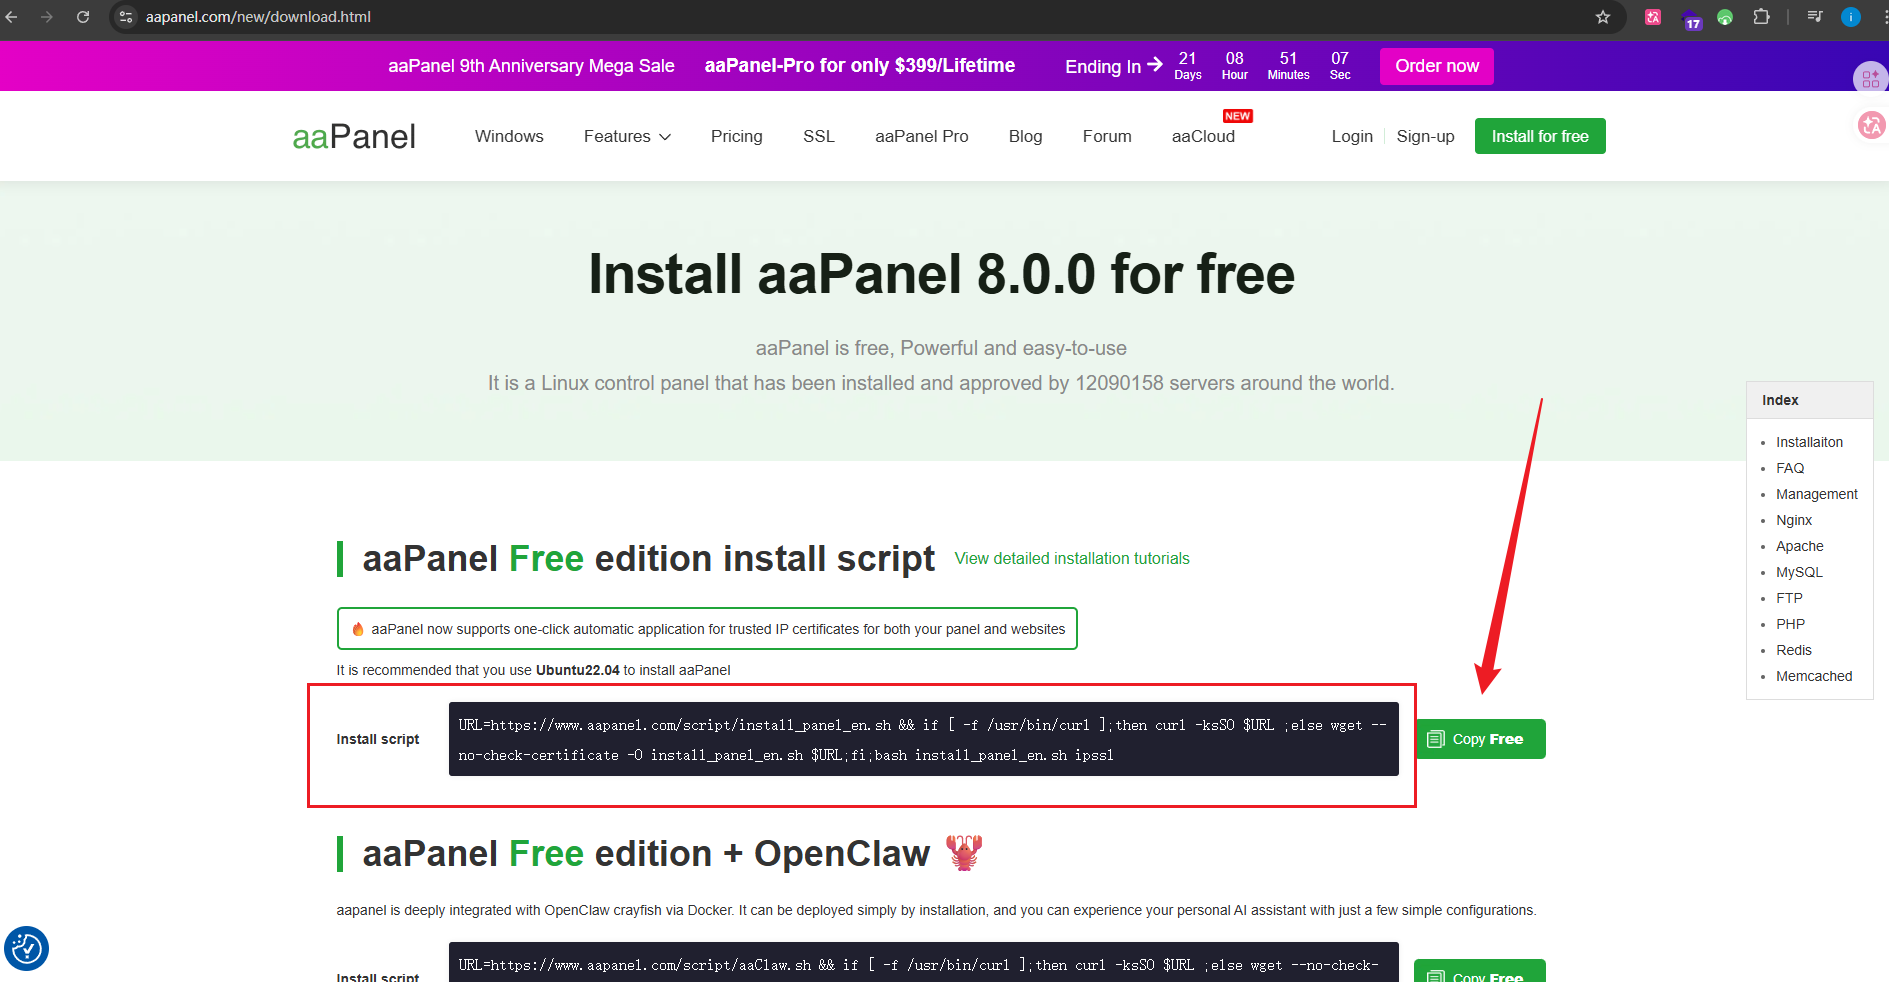Bookmark this page with the star icon
Viewport: 1889px width, 982px height.
(1603, 17)
